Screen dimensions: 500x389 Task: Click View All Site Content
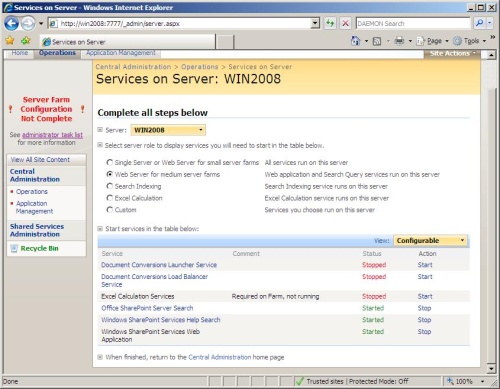click(x=40, y=160)
